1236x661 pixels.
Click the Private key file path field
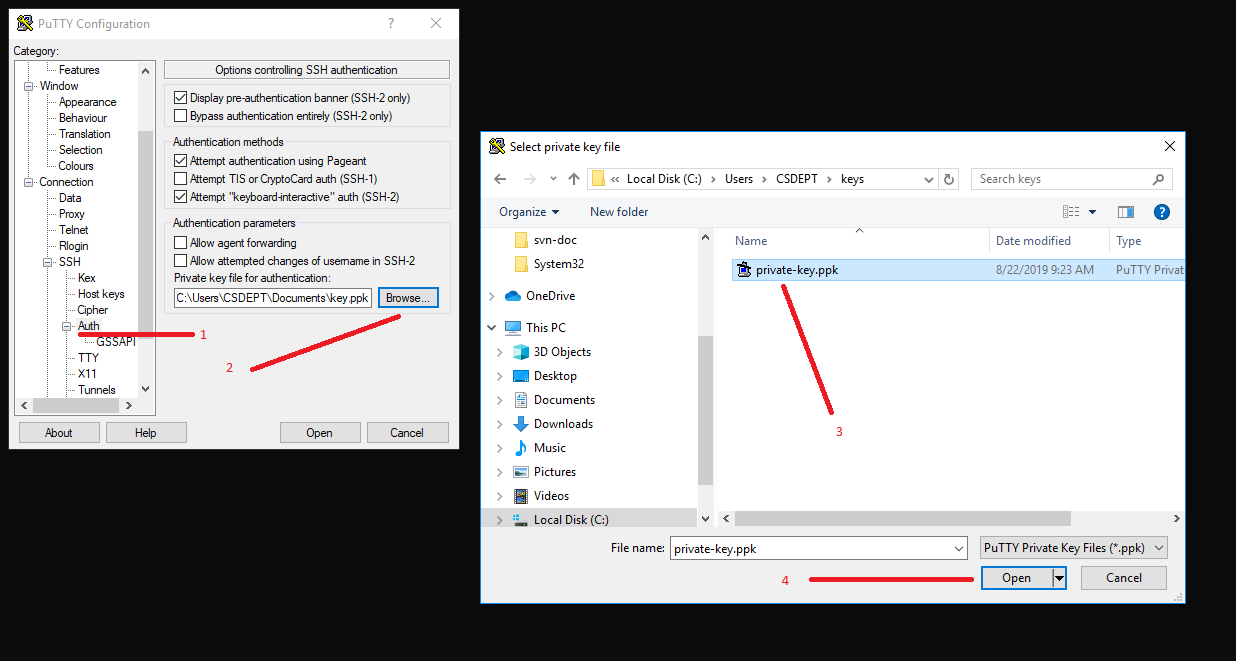273,298
